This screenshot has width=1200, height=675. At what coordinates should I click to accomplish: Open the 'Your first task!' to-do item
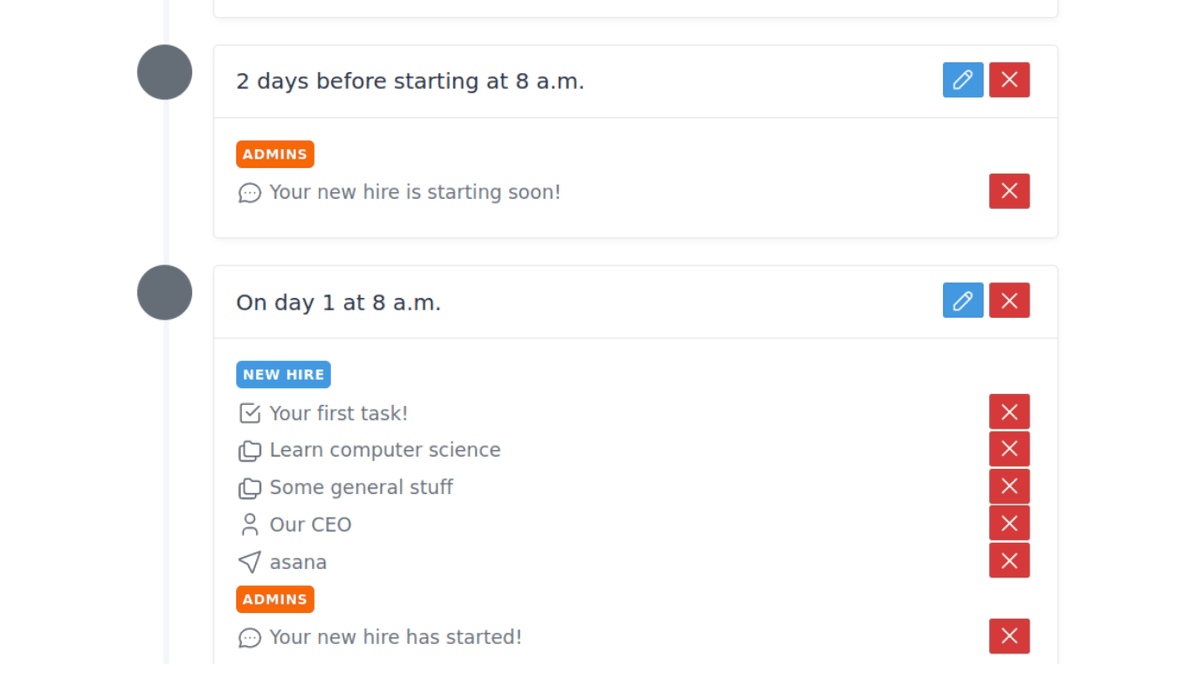338,413
